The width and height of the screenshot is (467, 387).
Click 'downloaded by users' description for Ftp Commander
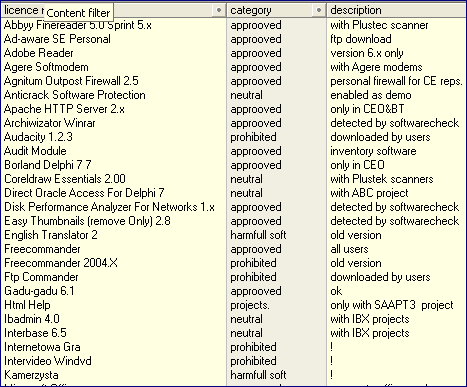click(380, 277)
